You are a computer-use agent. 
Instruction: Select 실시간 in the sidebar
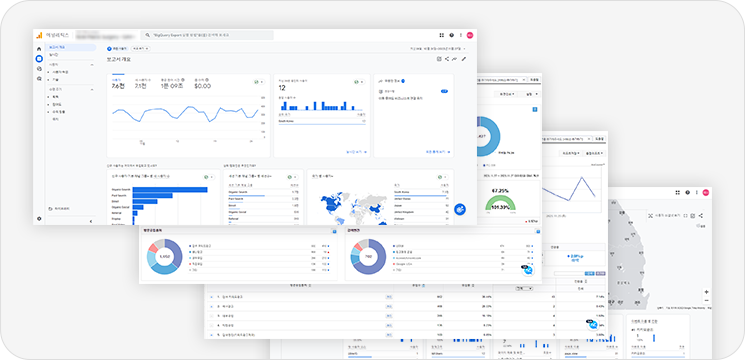point(53,55)
